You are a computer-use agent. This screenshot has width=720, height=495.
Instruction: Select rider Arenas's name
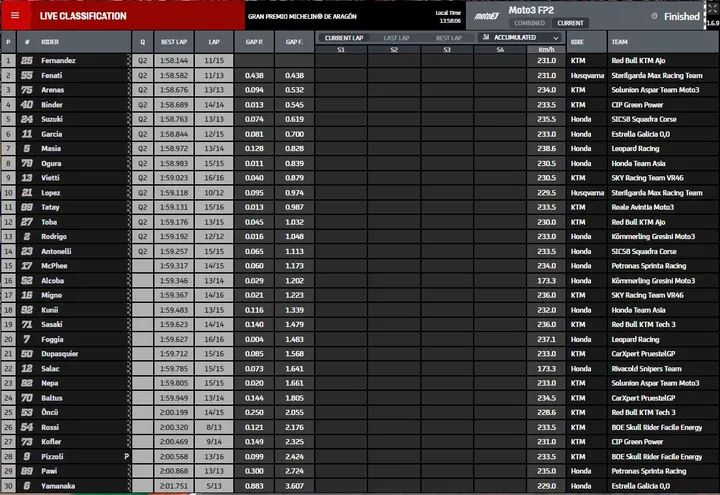[52, 90]
